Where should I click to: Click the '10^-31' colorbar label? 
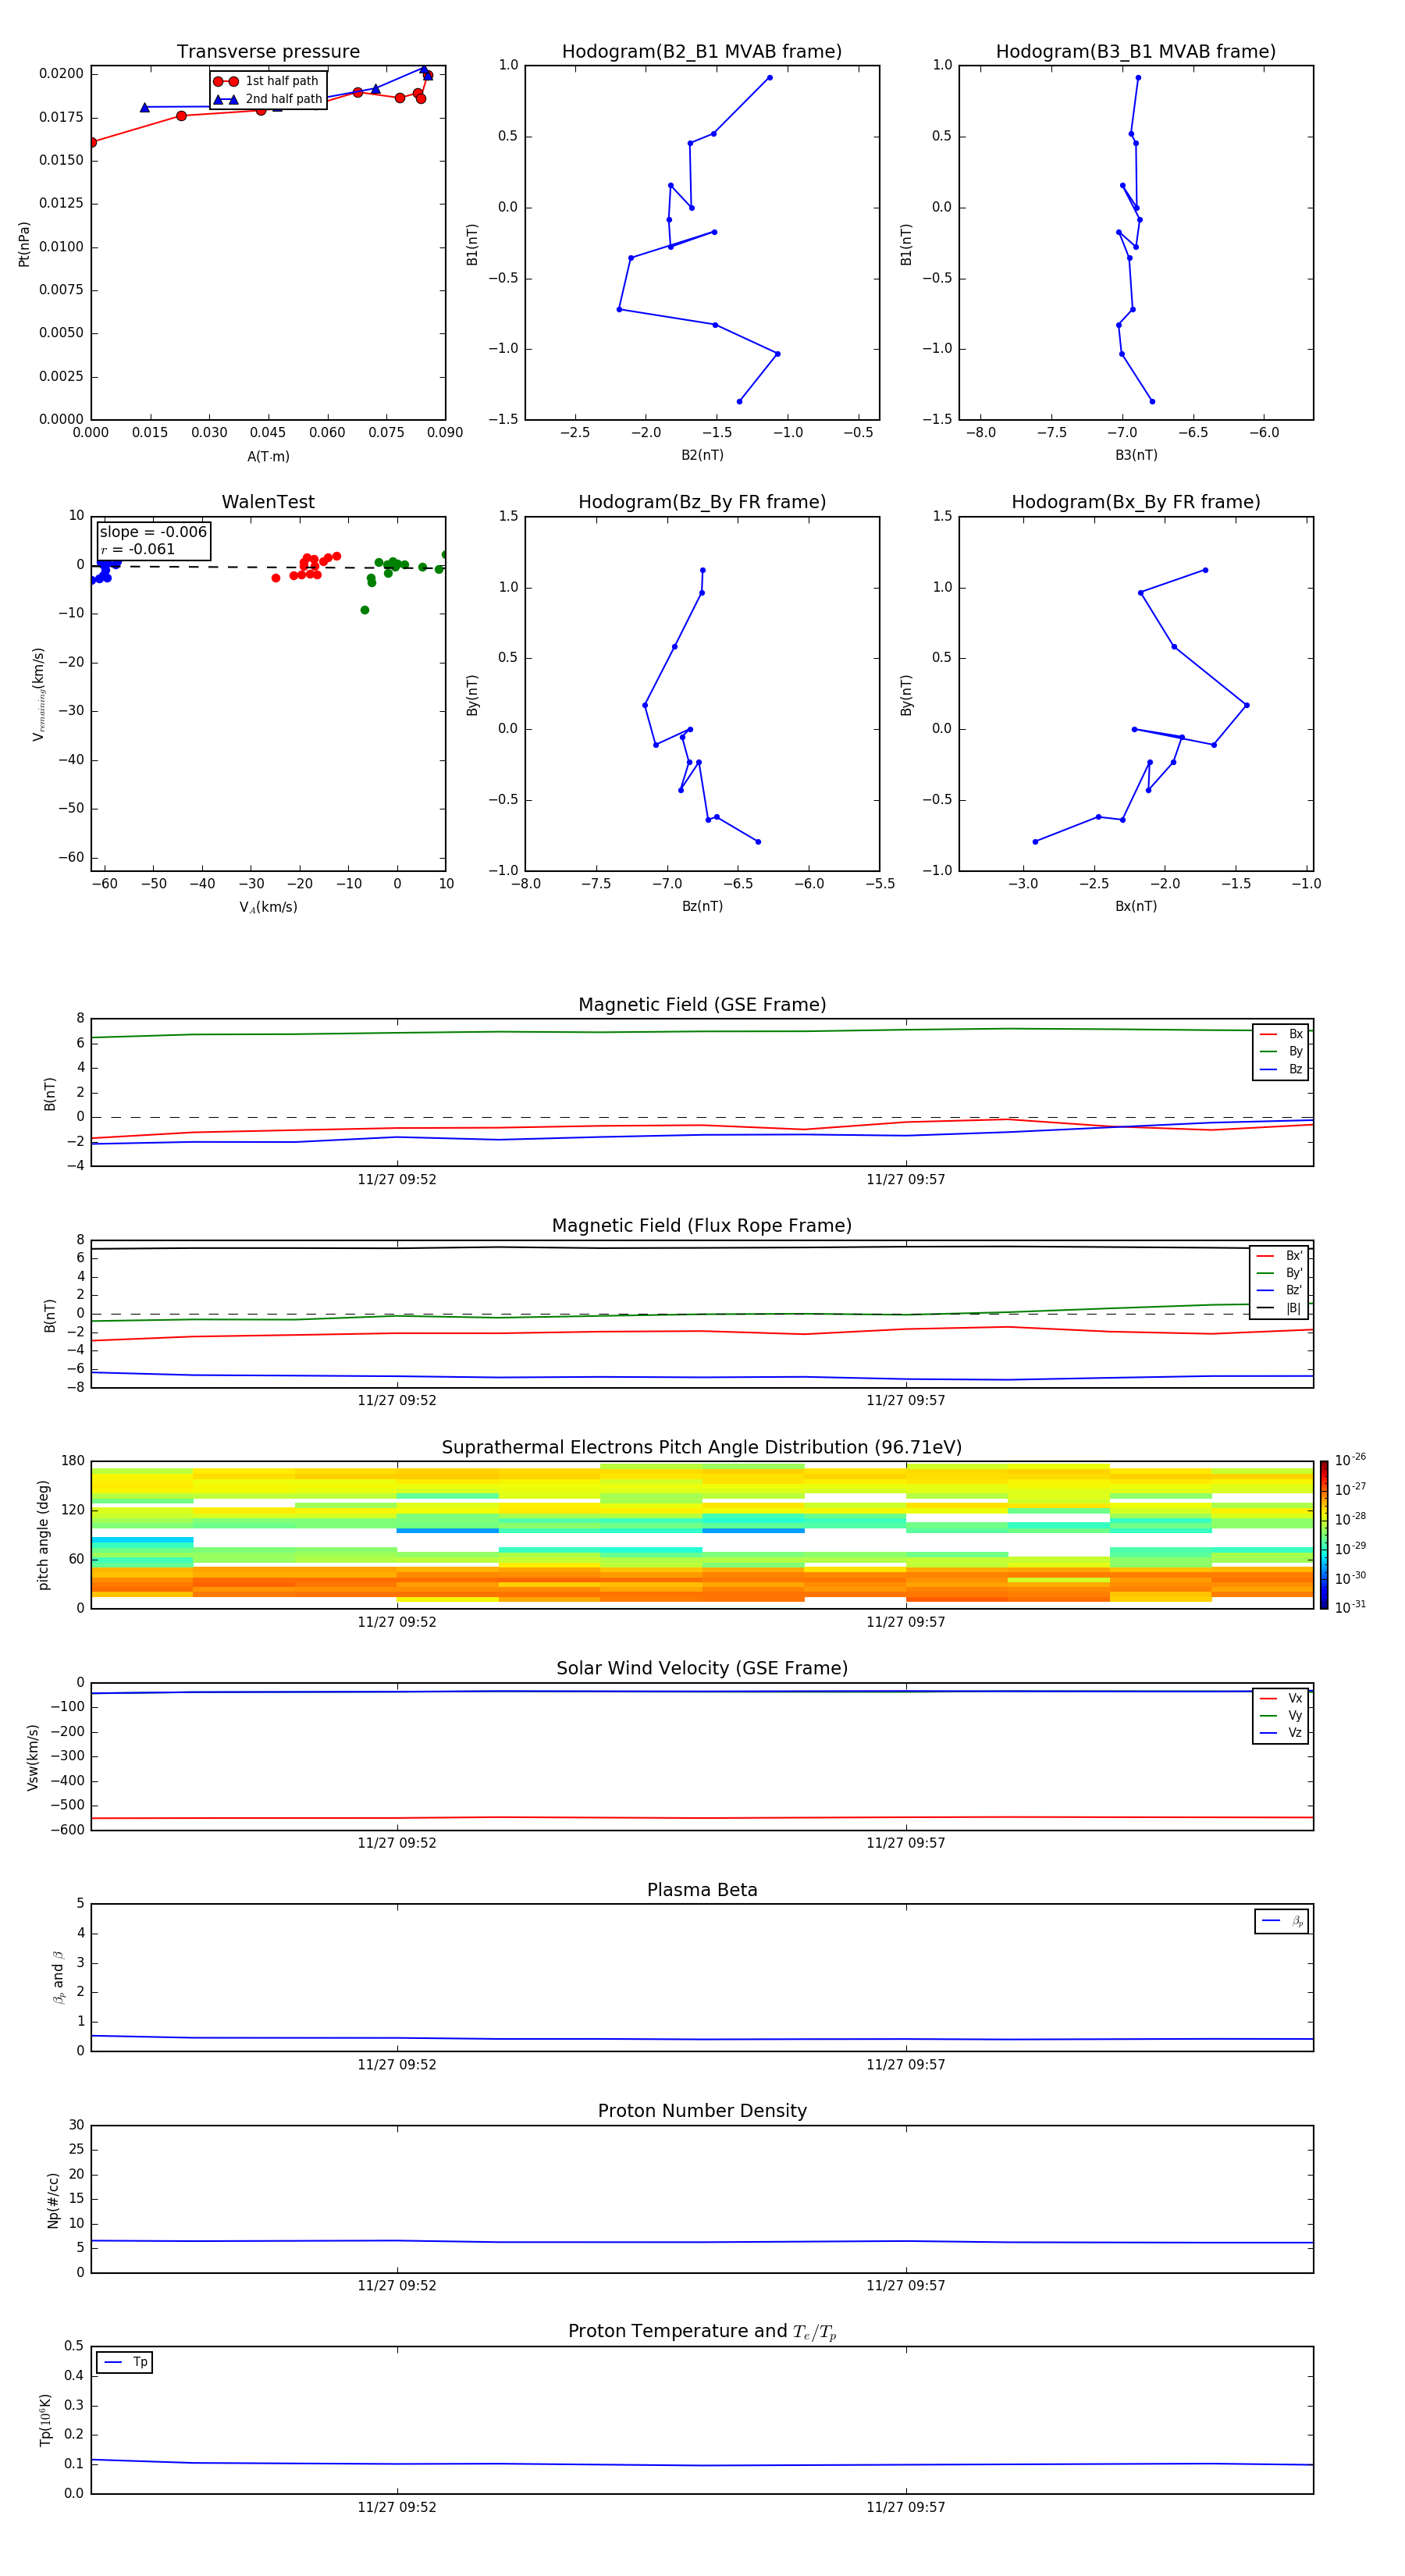[1350, 1607]
